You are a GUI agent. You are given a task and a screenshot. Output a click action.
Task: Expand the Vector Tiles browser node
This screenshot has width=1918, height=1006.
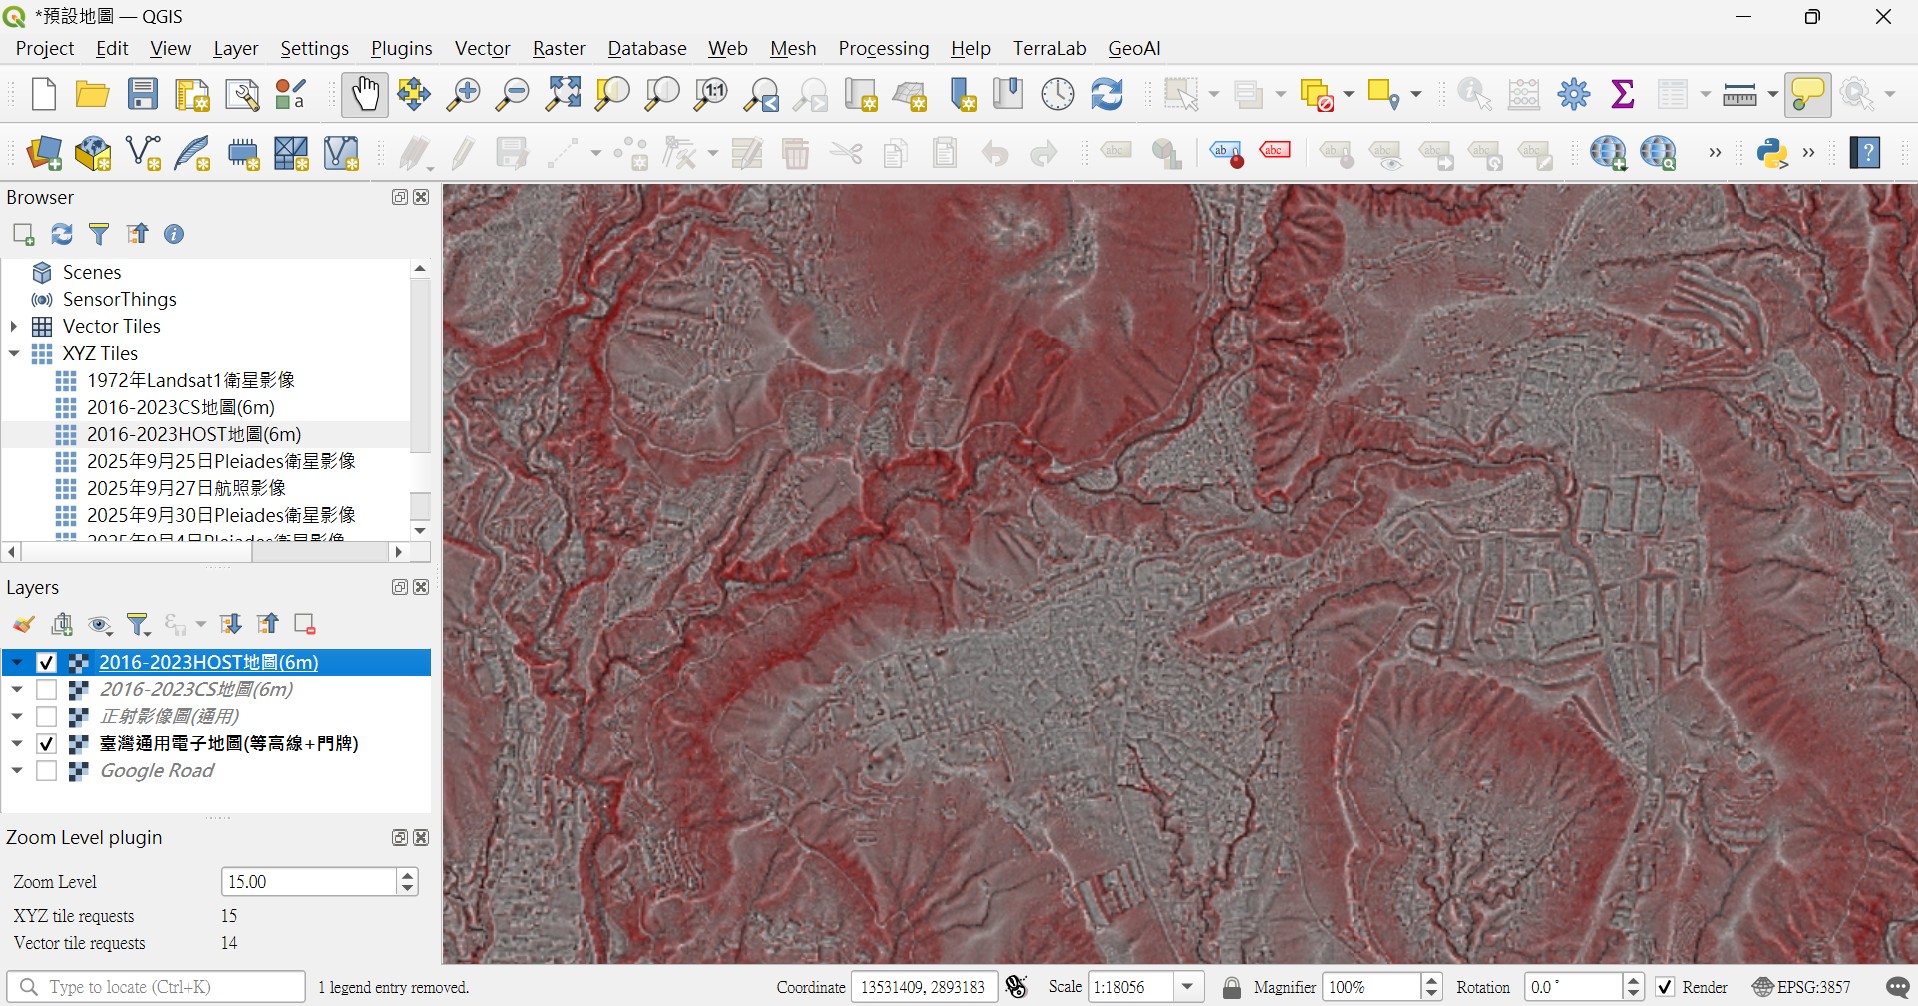point(14,327)
